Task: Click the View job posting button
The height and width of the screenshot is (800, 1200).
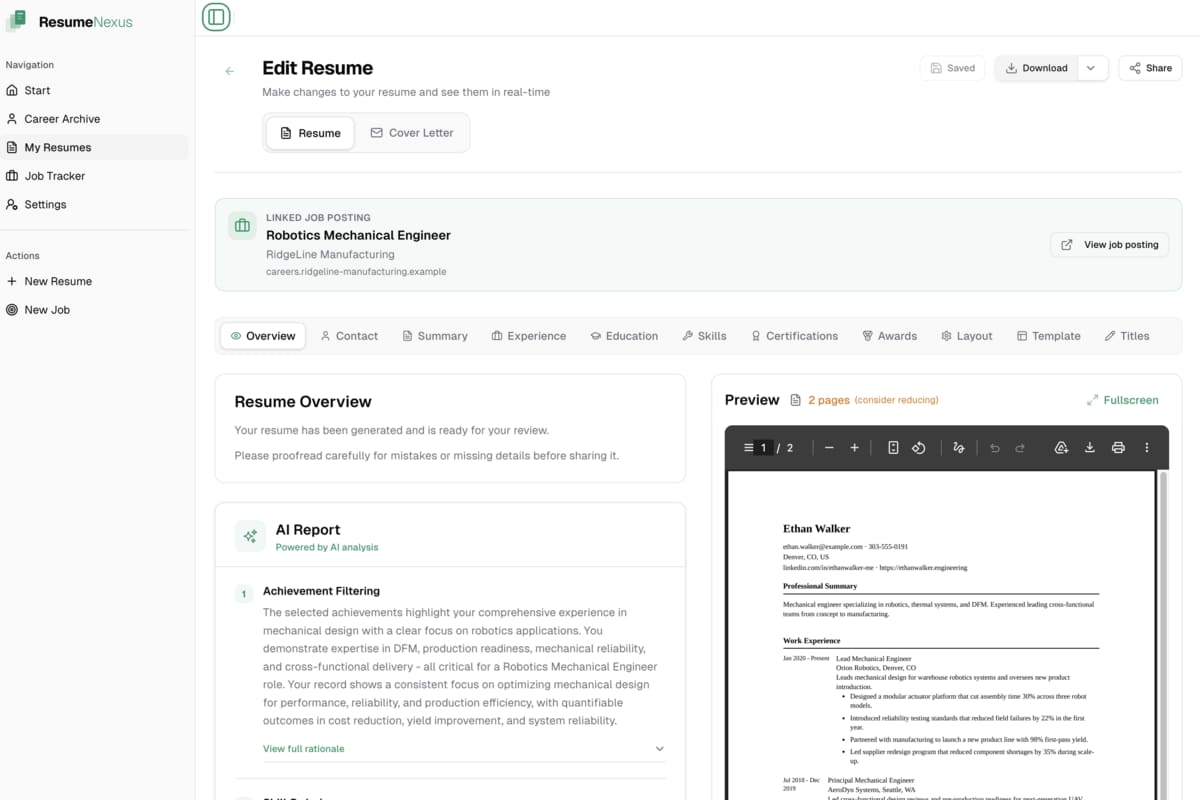Action: (x=1109, y=244)
